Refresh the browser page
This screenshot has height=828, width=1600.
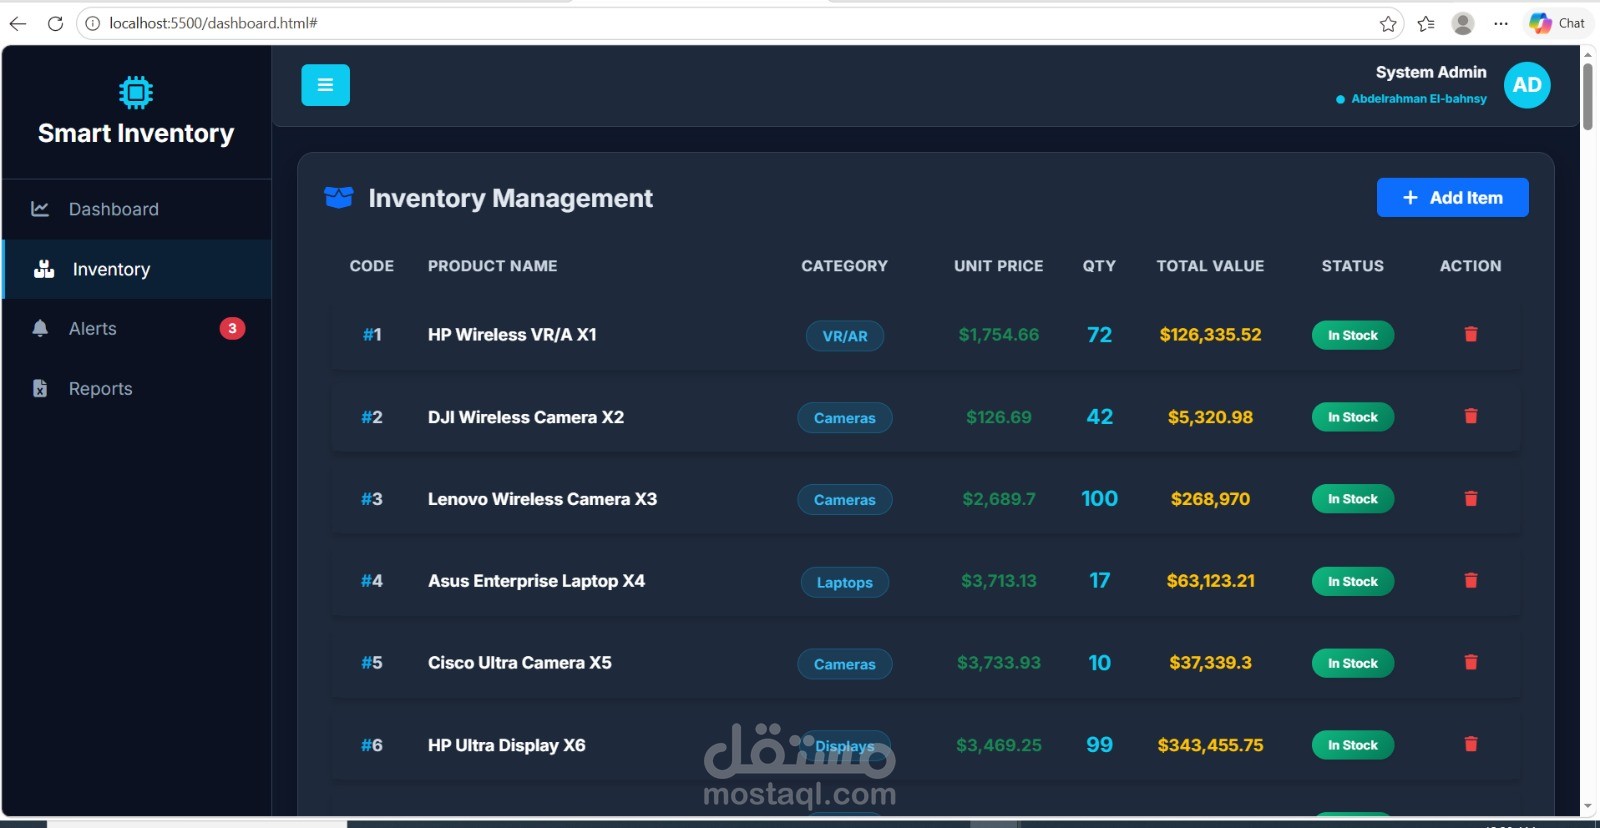point(55,23)
